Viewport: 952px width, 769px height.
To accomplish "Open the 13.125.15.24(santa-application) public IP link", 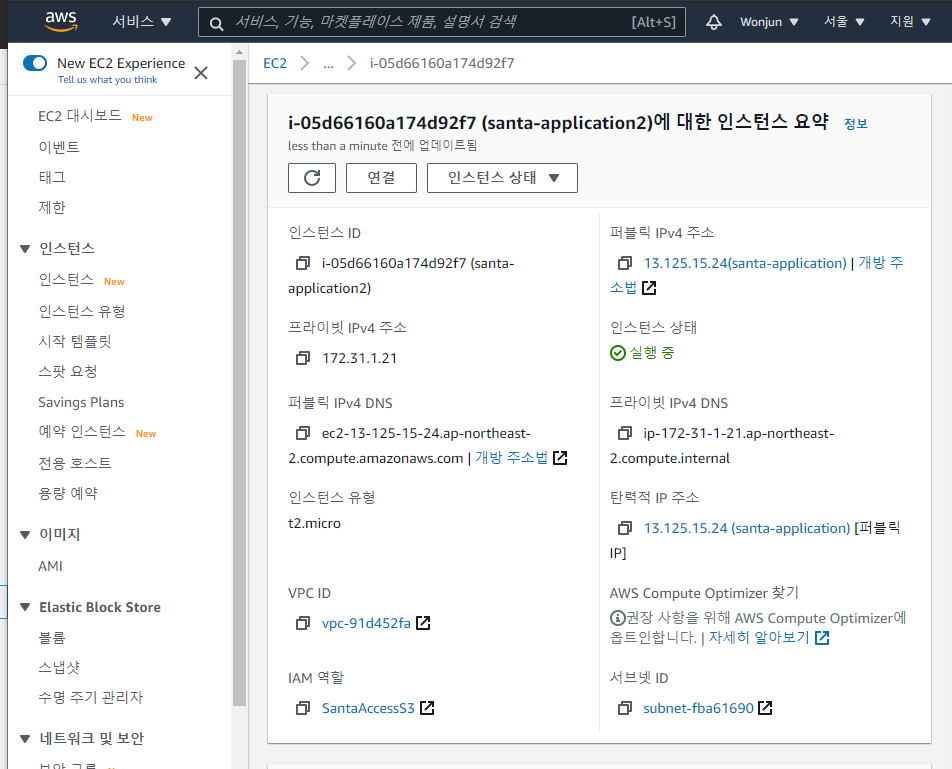I will click(745, 263).
